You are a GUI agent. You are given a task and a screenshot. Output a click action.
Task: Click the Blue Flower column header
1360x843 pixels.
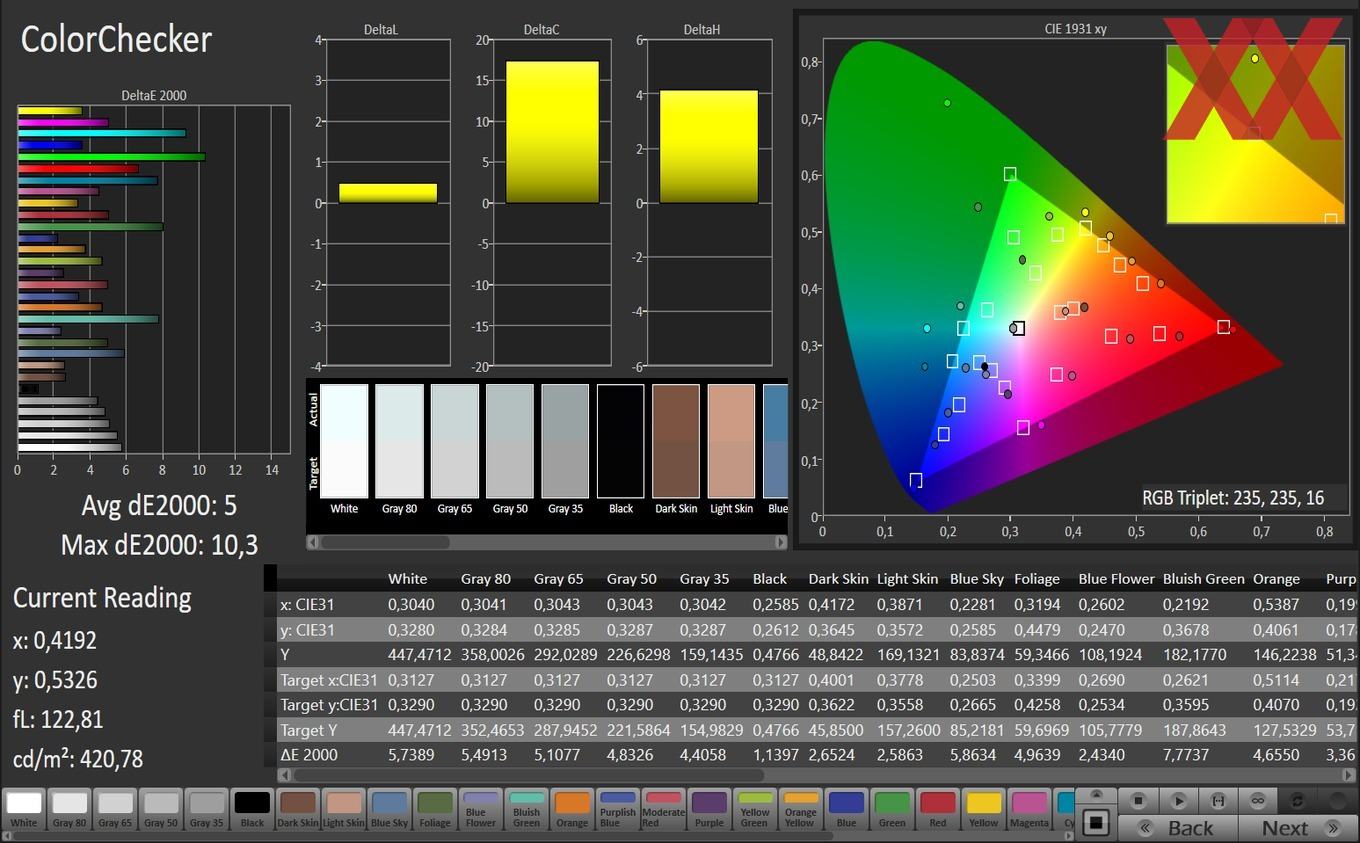[x=1116, y=579]
